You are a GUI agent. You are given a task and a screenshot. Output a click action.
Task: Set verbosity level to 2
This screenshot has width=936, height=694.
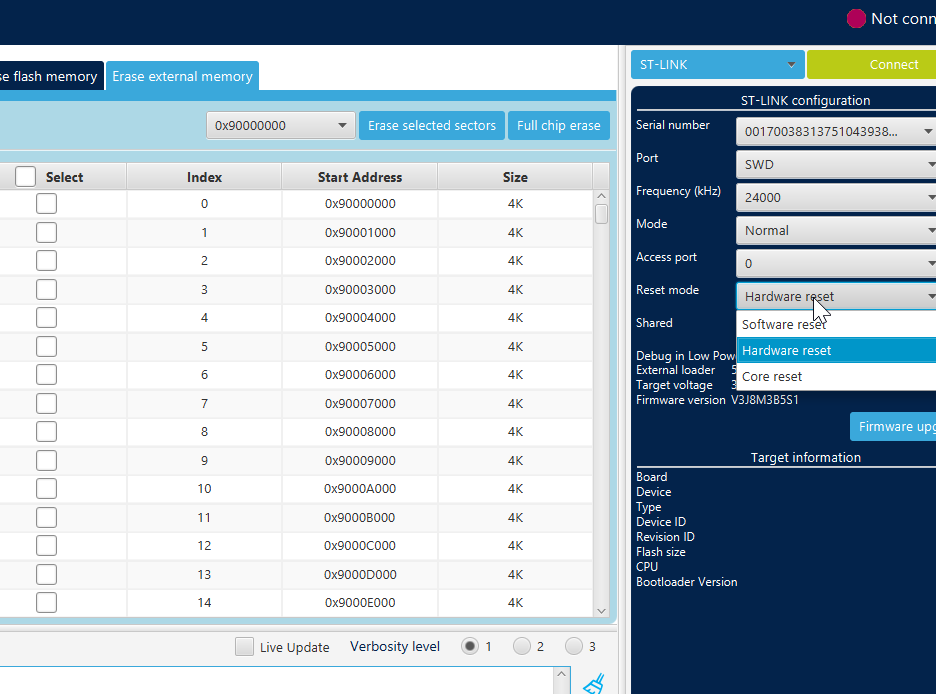pyautogui.click(x=522, y=646)
